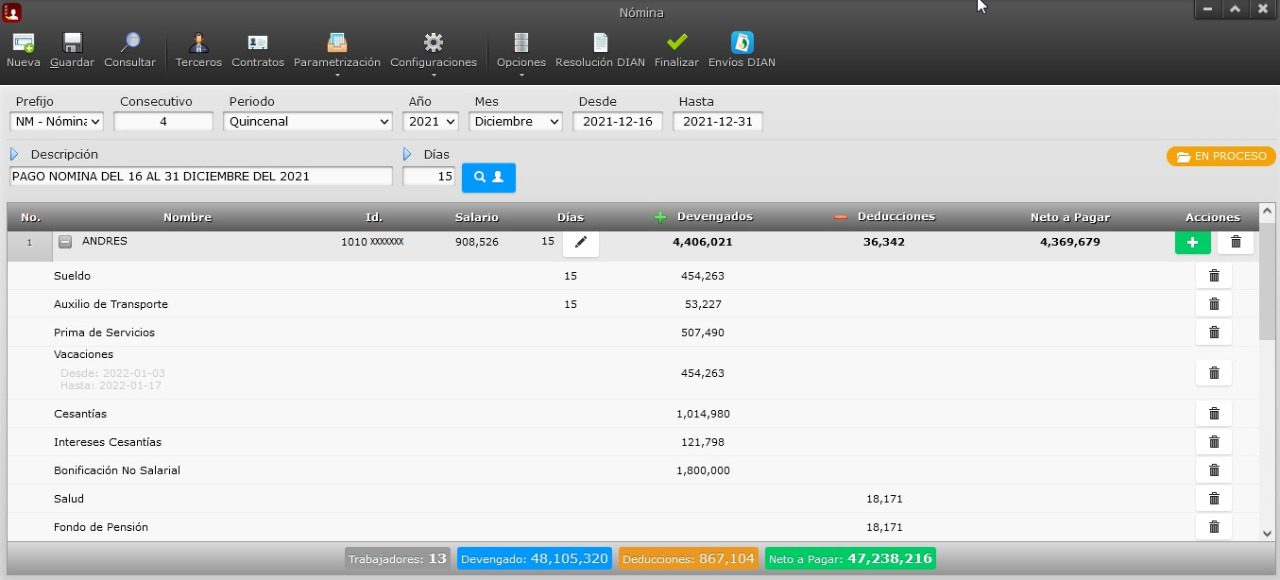Toggle the Descripción arrow expander

click(x=15, y=155)
